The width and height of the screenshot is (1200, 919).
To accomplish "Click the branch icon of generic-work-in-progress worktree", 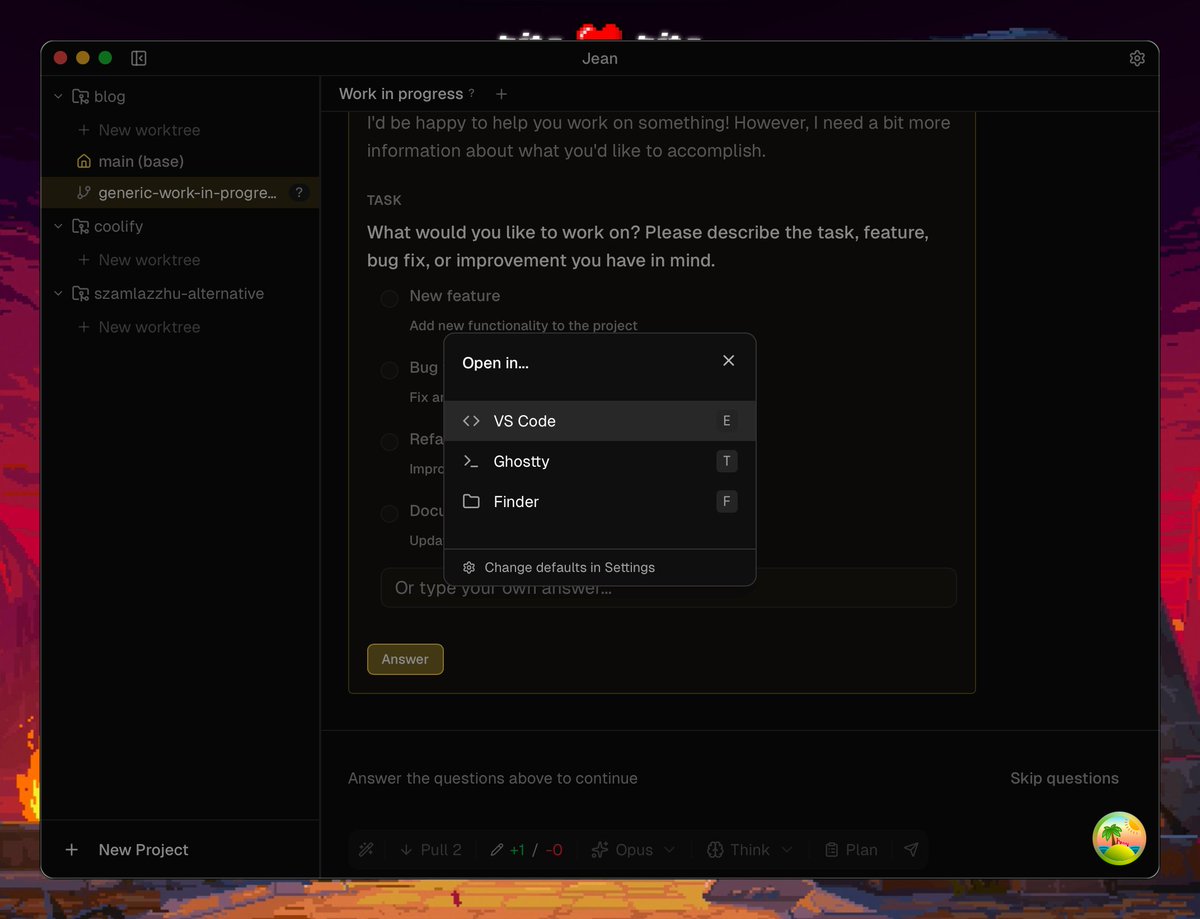I will coord(84,193).
